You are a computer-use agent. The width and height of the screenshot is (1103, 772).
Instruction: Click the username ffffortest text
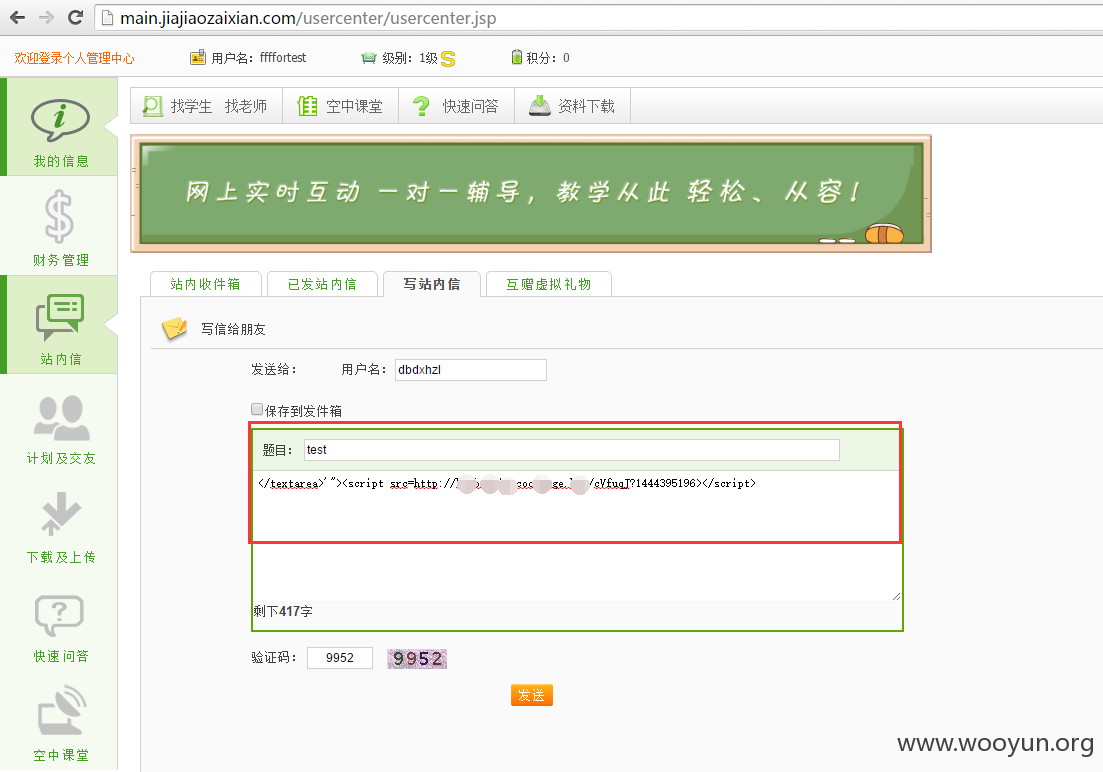click(x=283, y=58)
